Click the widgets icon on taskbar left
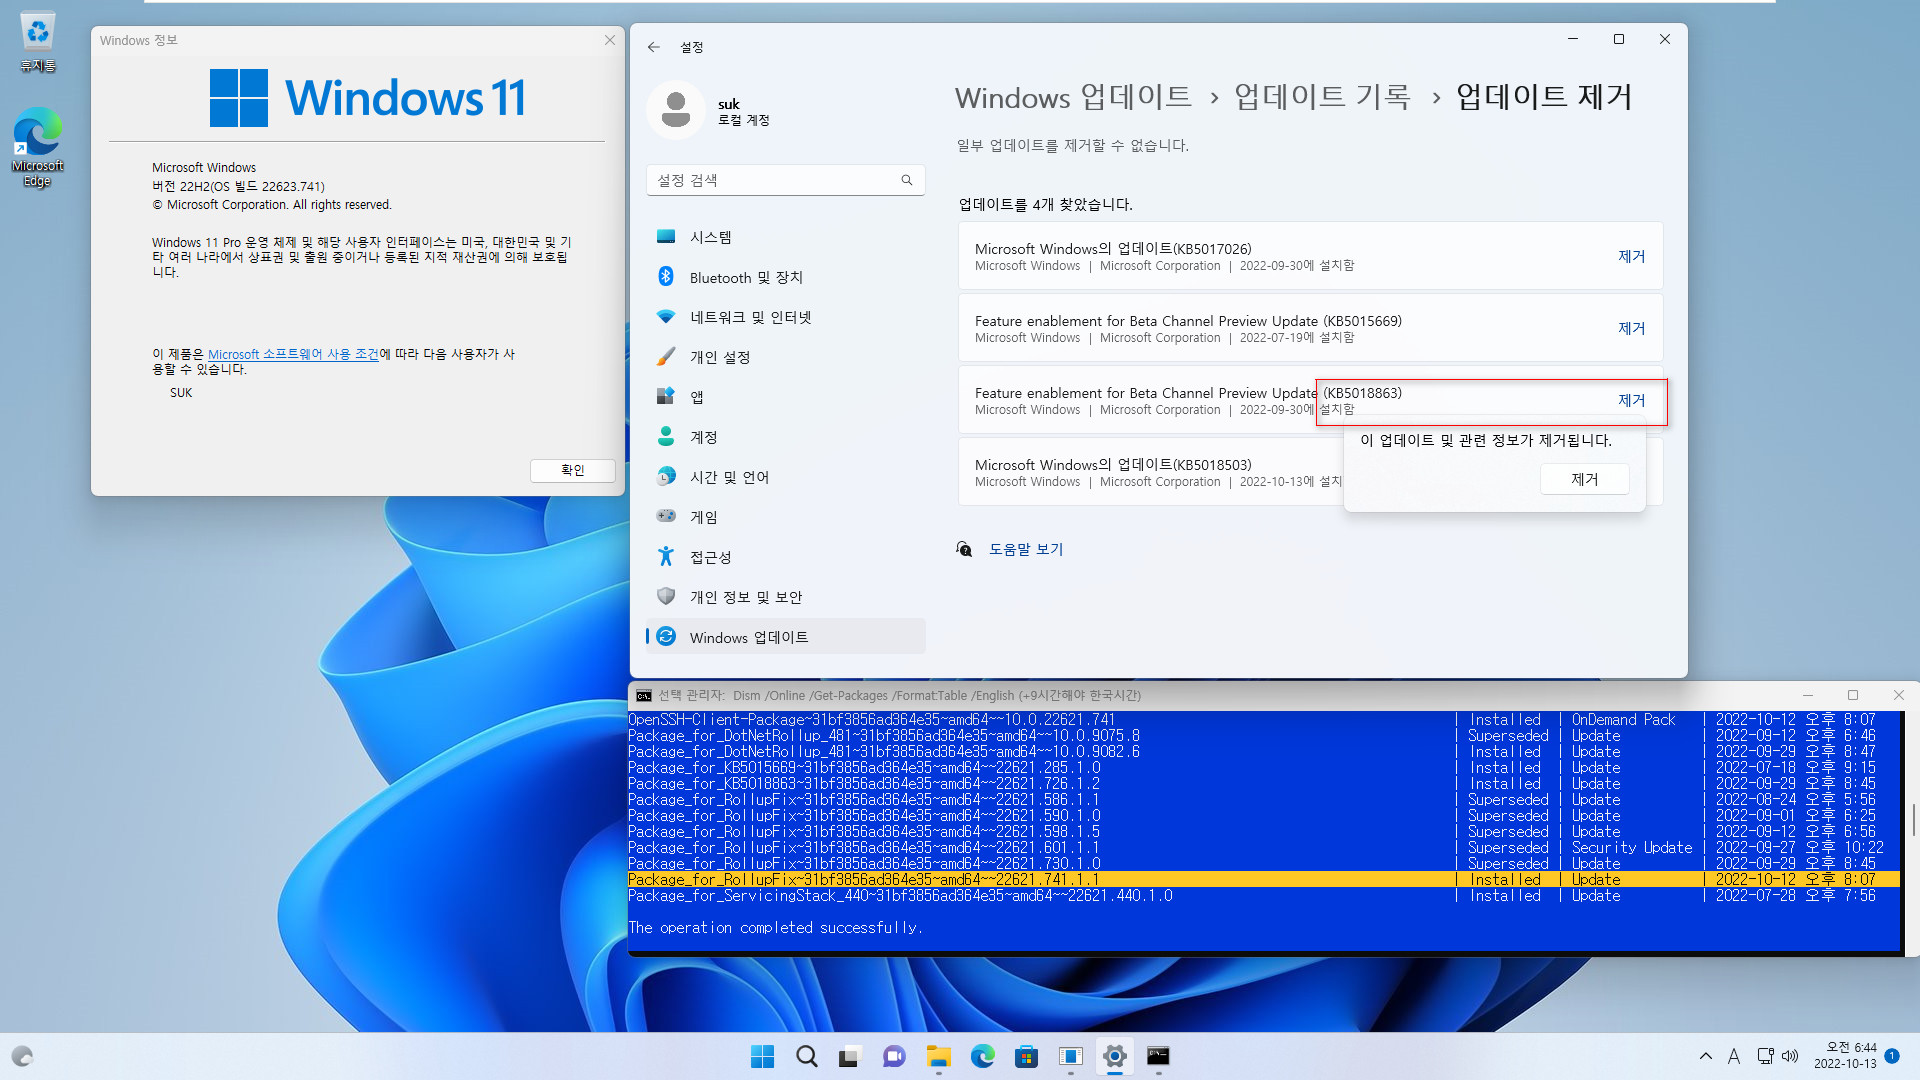1920x1080 pixels. coord(22,1056)
